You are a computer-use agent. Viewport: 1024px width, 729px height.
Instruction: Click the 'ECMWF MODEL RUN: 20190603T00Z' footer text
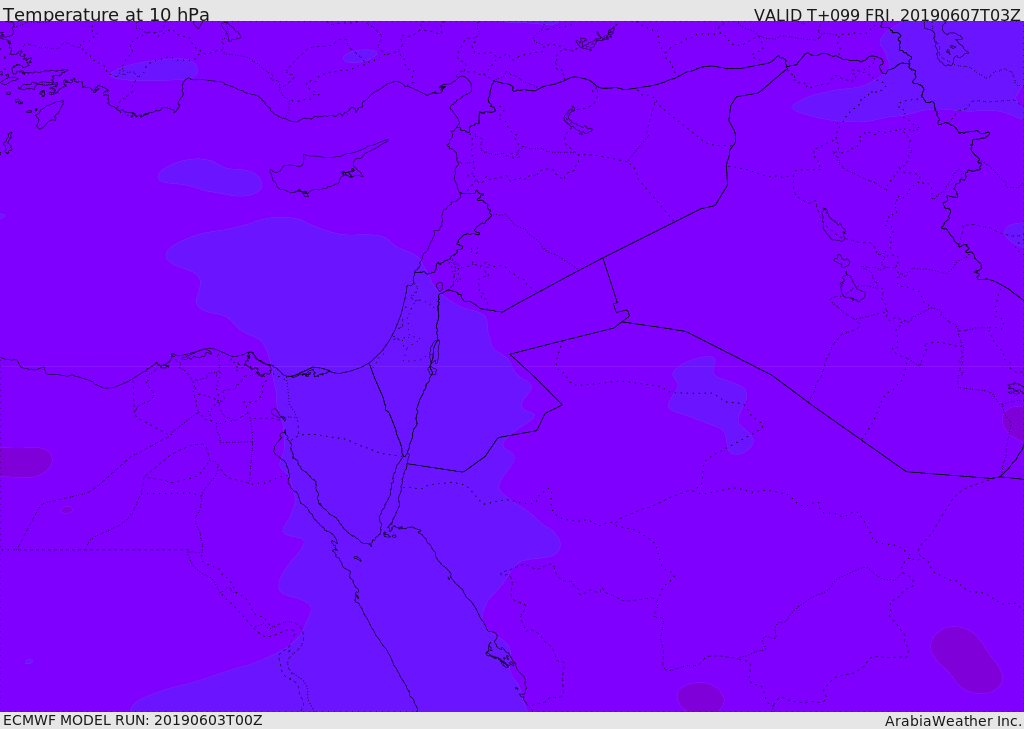click(x=133, y=720)
